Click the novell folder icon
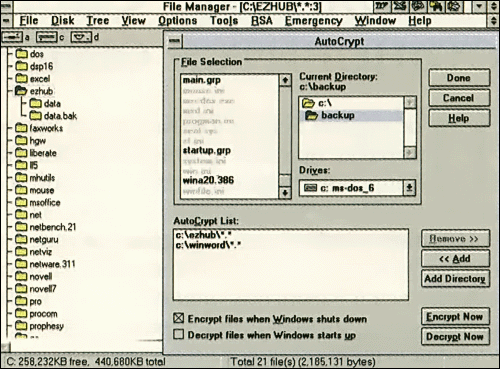 [x=22, y=276]
